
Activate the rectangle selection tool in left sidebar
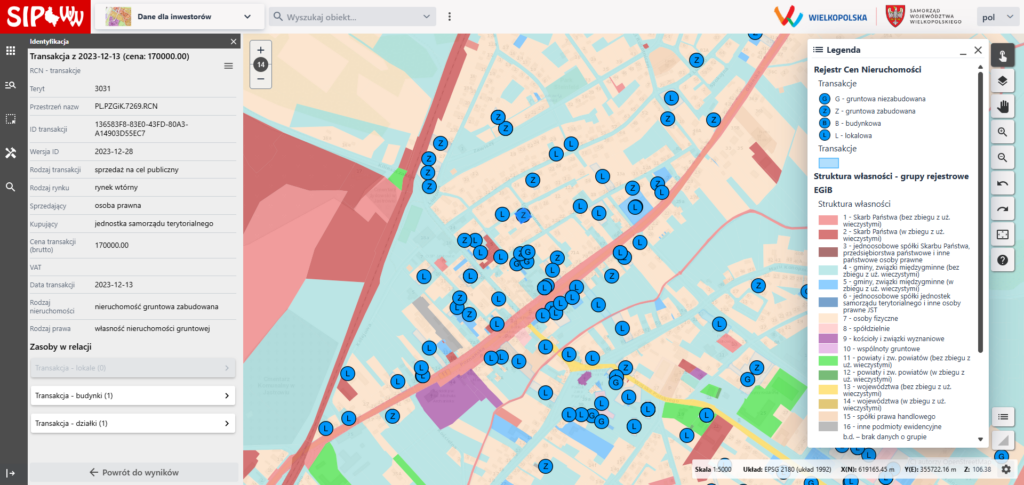[10, 119]
